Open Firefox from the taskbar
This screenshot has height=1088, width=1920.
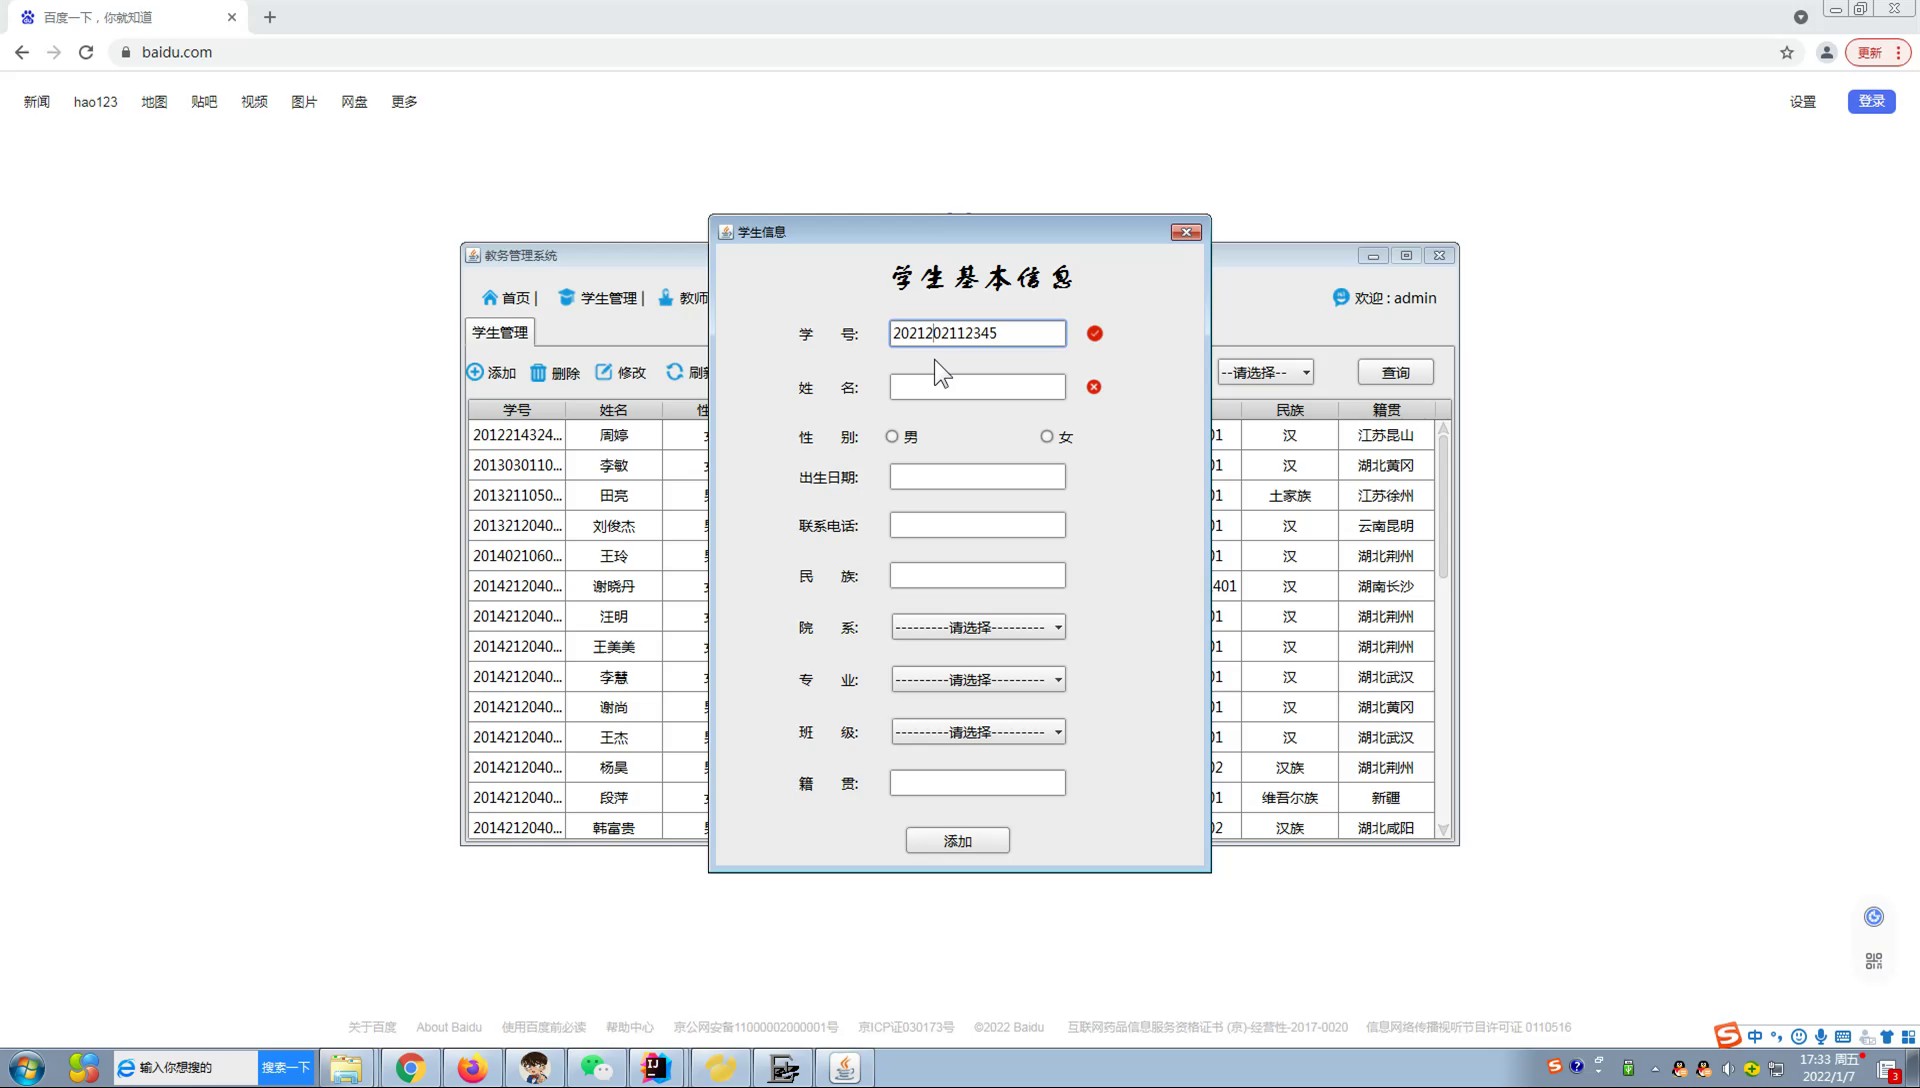pos(472,1068)
